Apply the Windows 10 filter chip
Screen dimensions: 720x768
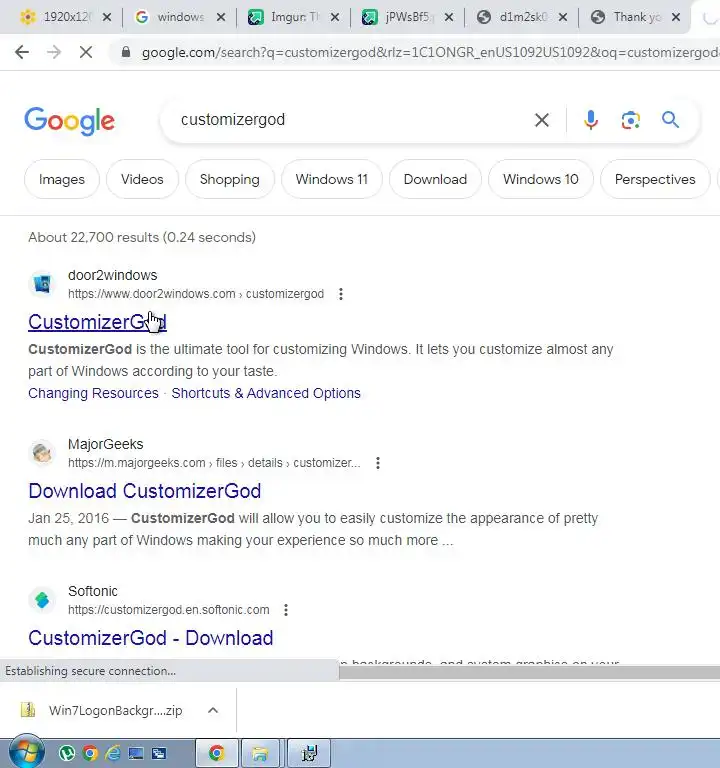[541, 179]
